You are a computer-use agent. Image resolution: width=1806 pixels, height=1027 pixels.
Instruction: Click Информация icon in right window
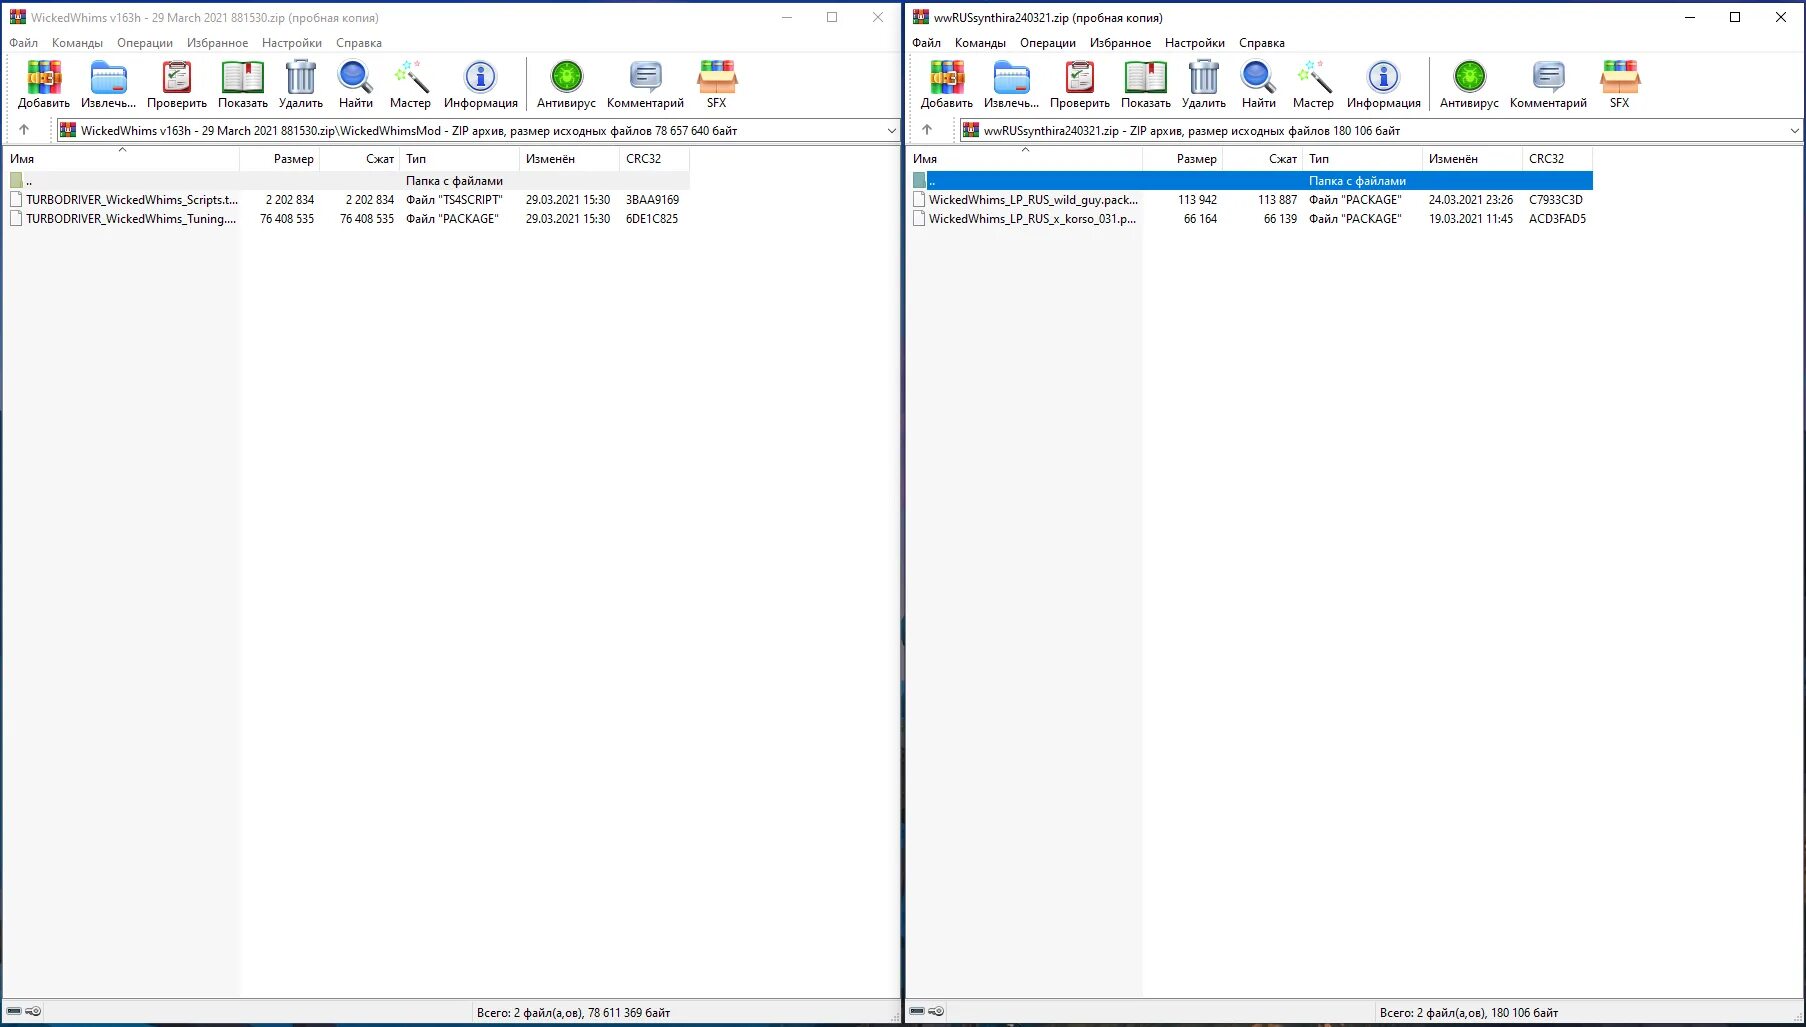point(1384,84)
